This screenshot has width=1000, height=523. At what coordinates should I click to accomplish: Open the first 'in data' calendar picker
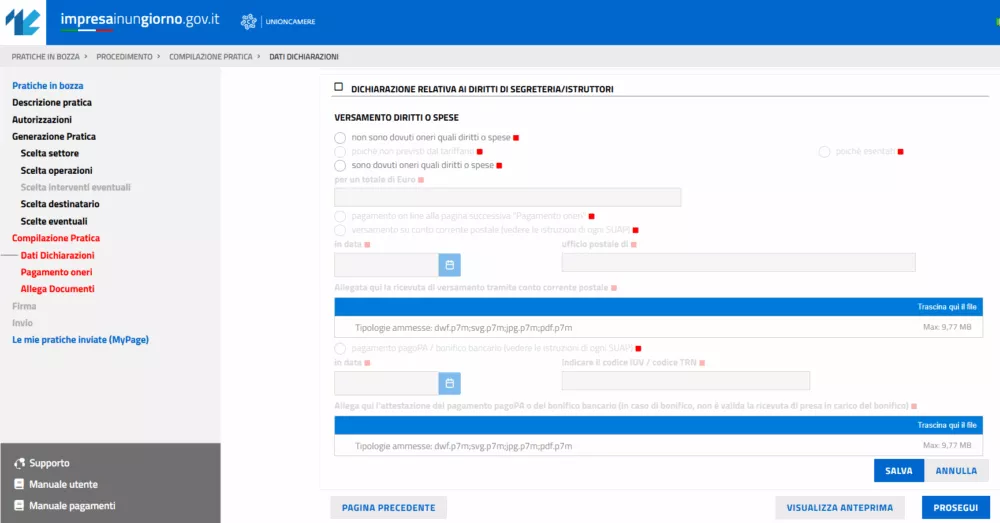tap(449, 265)
